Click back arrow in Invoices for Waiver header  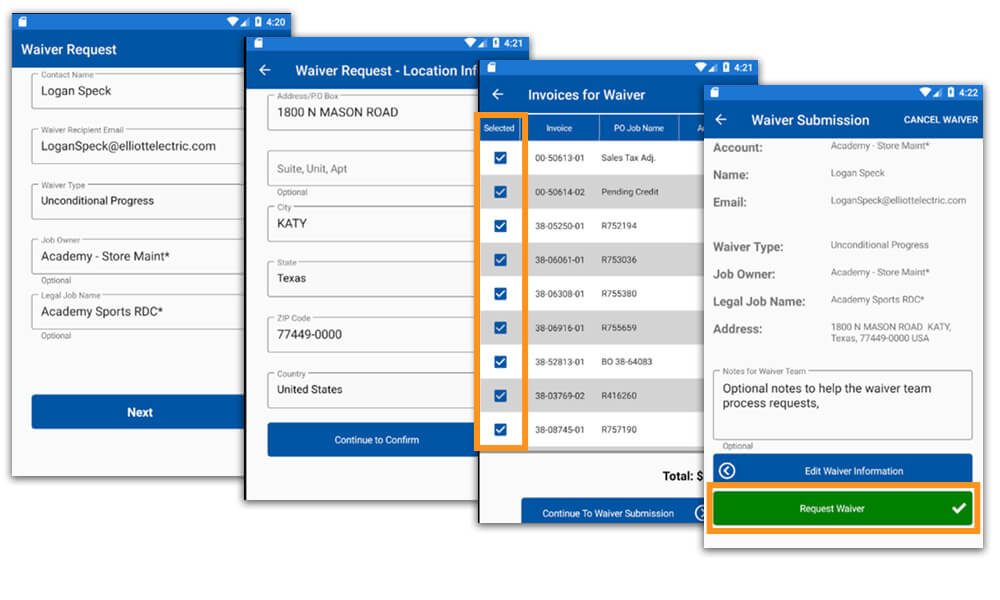pos(497,95)
